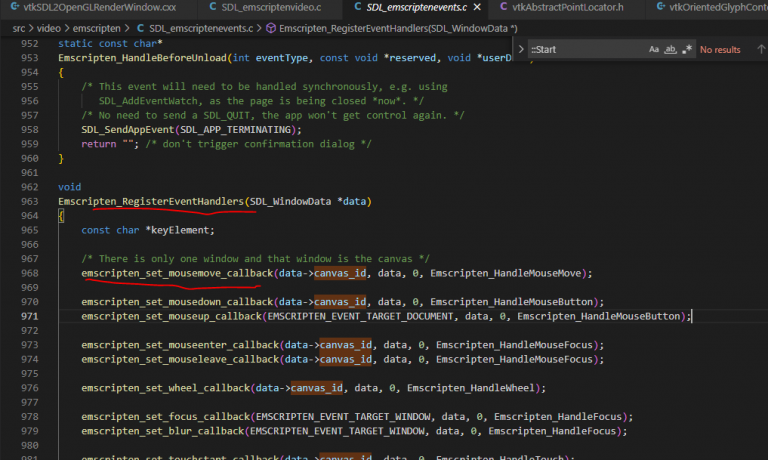Click the C icon in the breadcrumb

tap(140, 28)
